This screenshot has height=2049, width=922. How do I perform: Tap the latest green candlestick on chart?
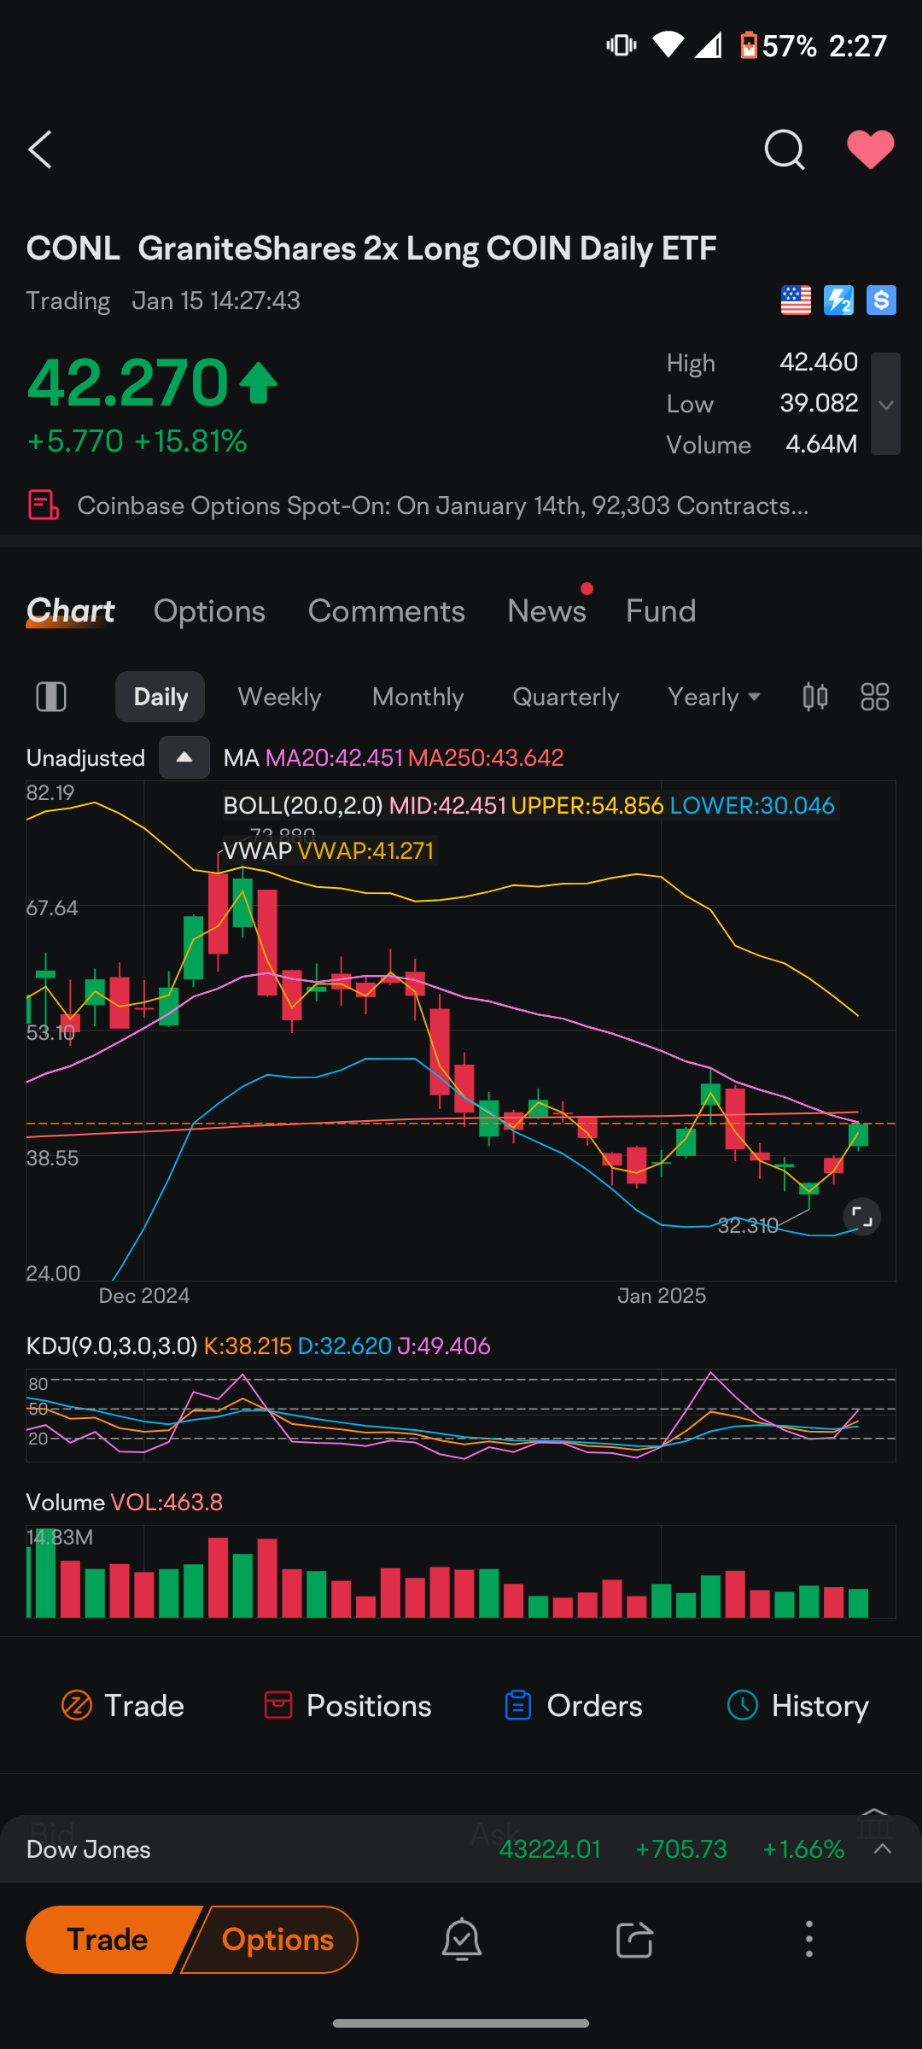pyautogui.click(x=858, y=1135)
